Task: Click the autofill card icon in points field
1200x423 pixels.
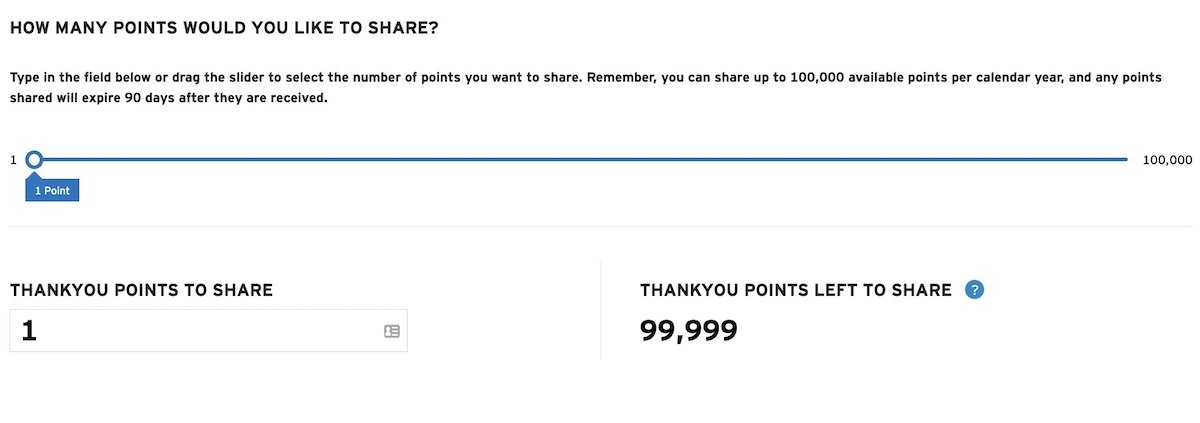Action: click(392, 331)
